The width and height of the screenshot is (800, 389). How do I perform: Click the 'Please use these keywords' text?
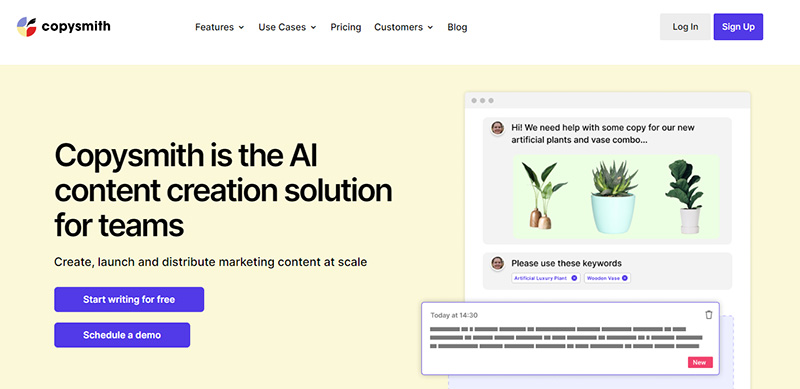tap(566, 263)
